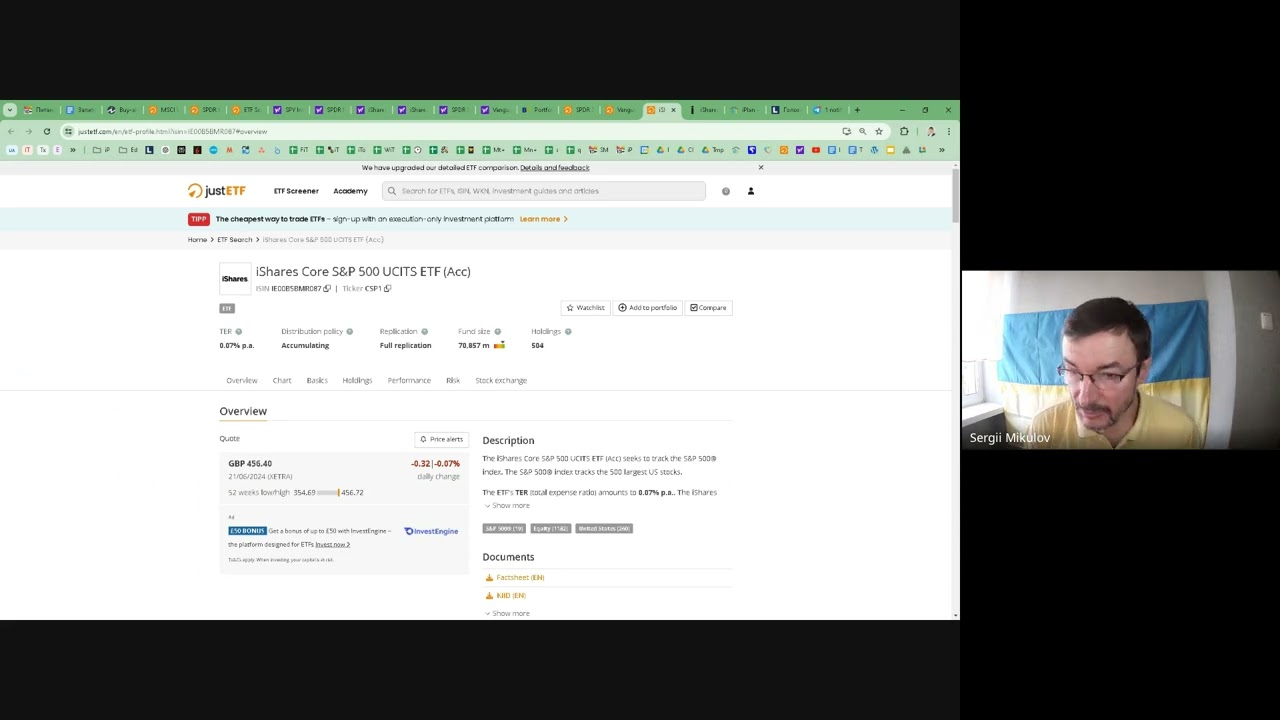Bookmark page with the star icon
Screen dimensions: 1280x720
(x=879, y=132)
